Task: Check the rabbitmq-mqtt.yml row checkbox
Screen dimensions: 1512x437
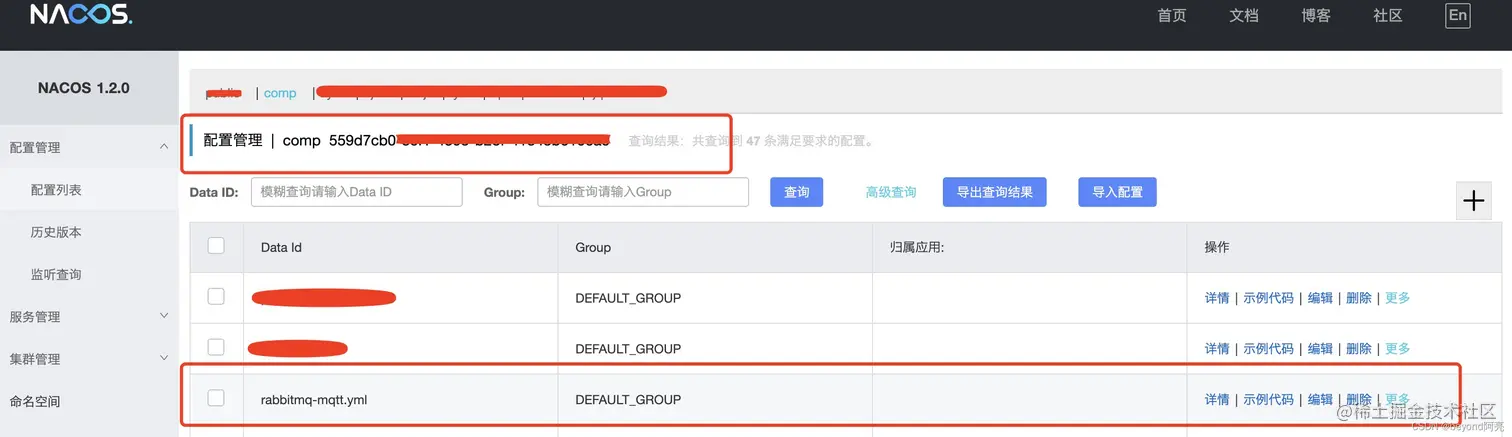Action: [216, 398]
